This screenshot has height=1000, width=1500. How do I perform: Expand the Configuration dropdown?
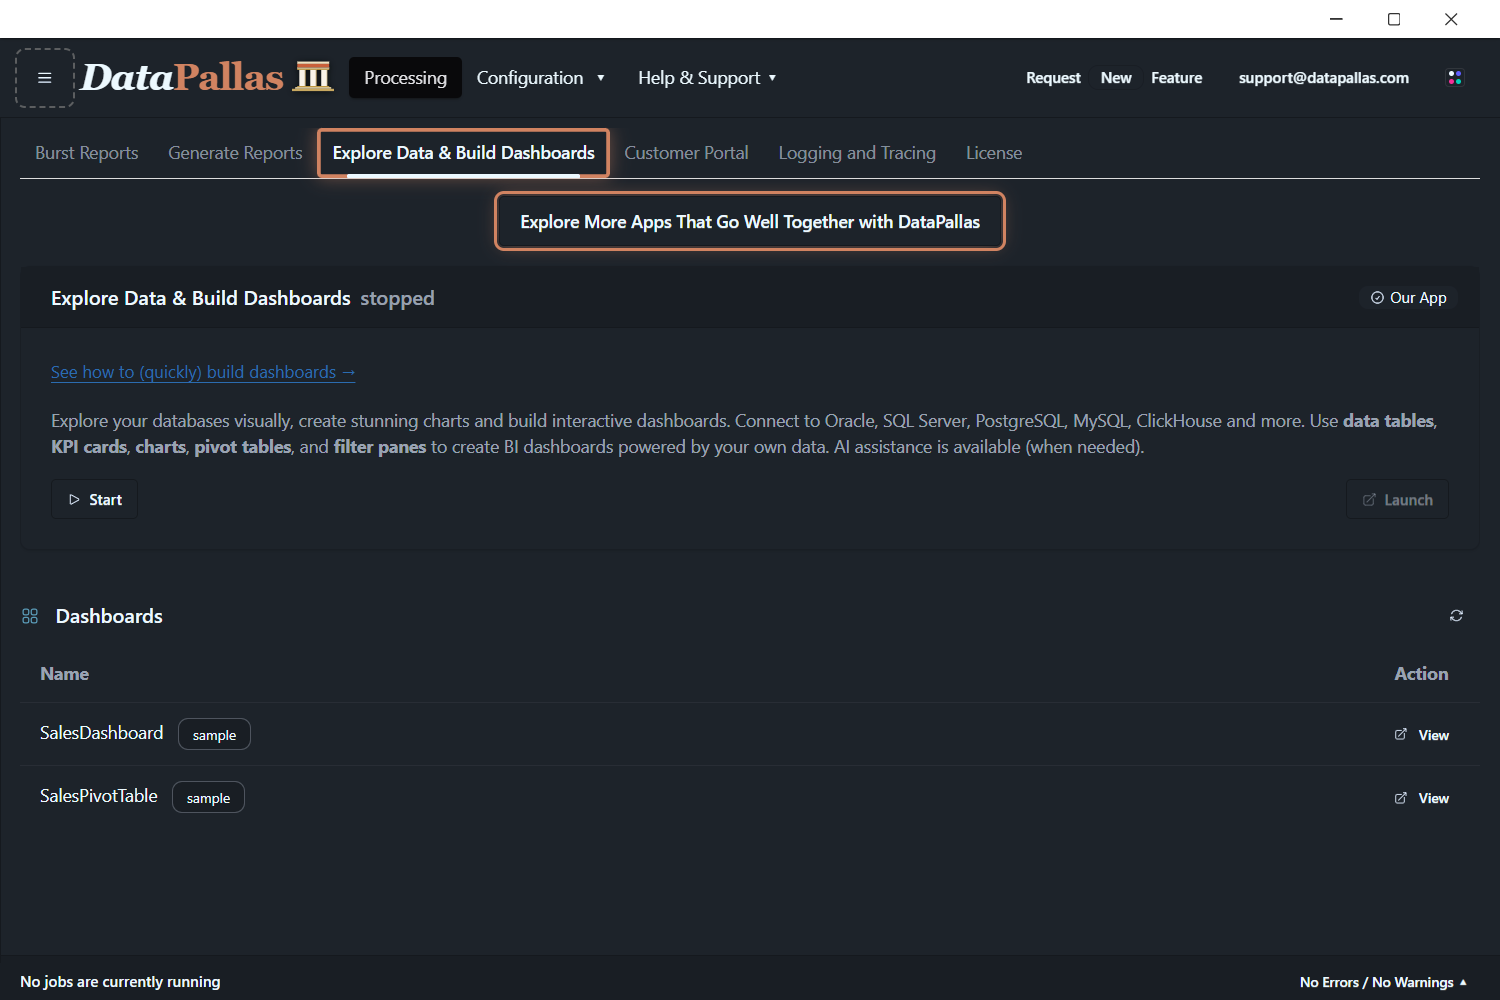pyautogui.click(x=540, y=78)
